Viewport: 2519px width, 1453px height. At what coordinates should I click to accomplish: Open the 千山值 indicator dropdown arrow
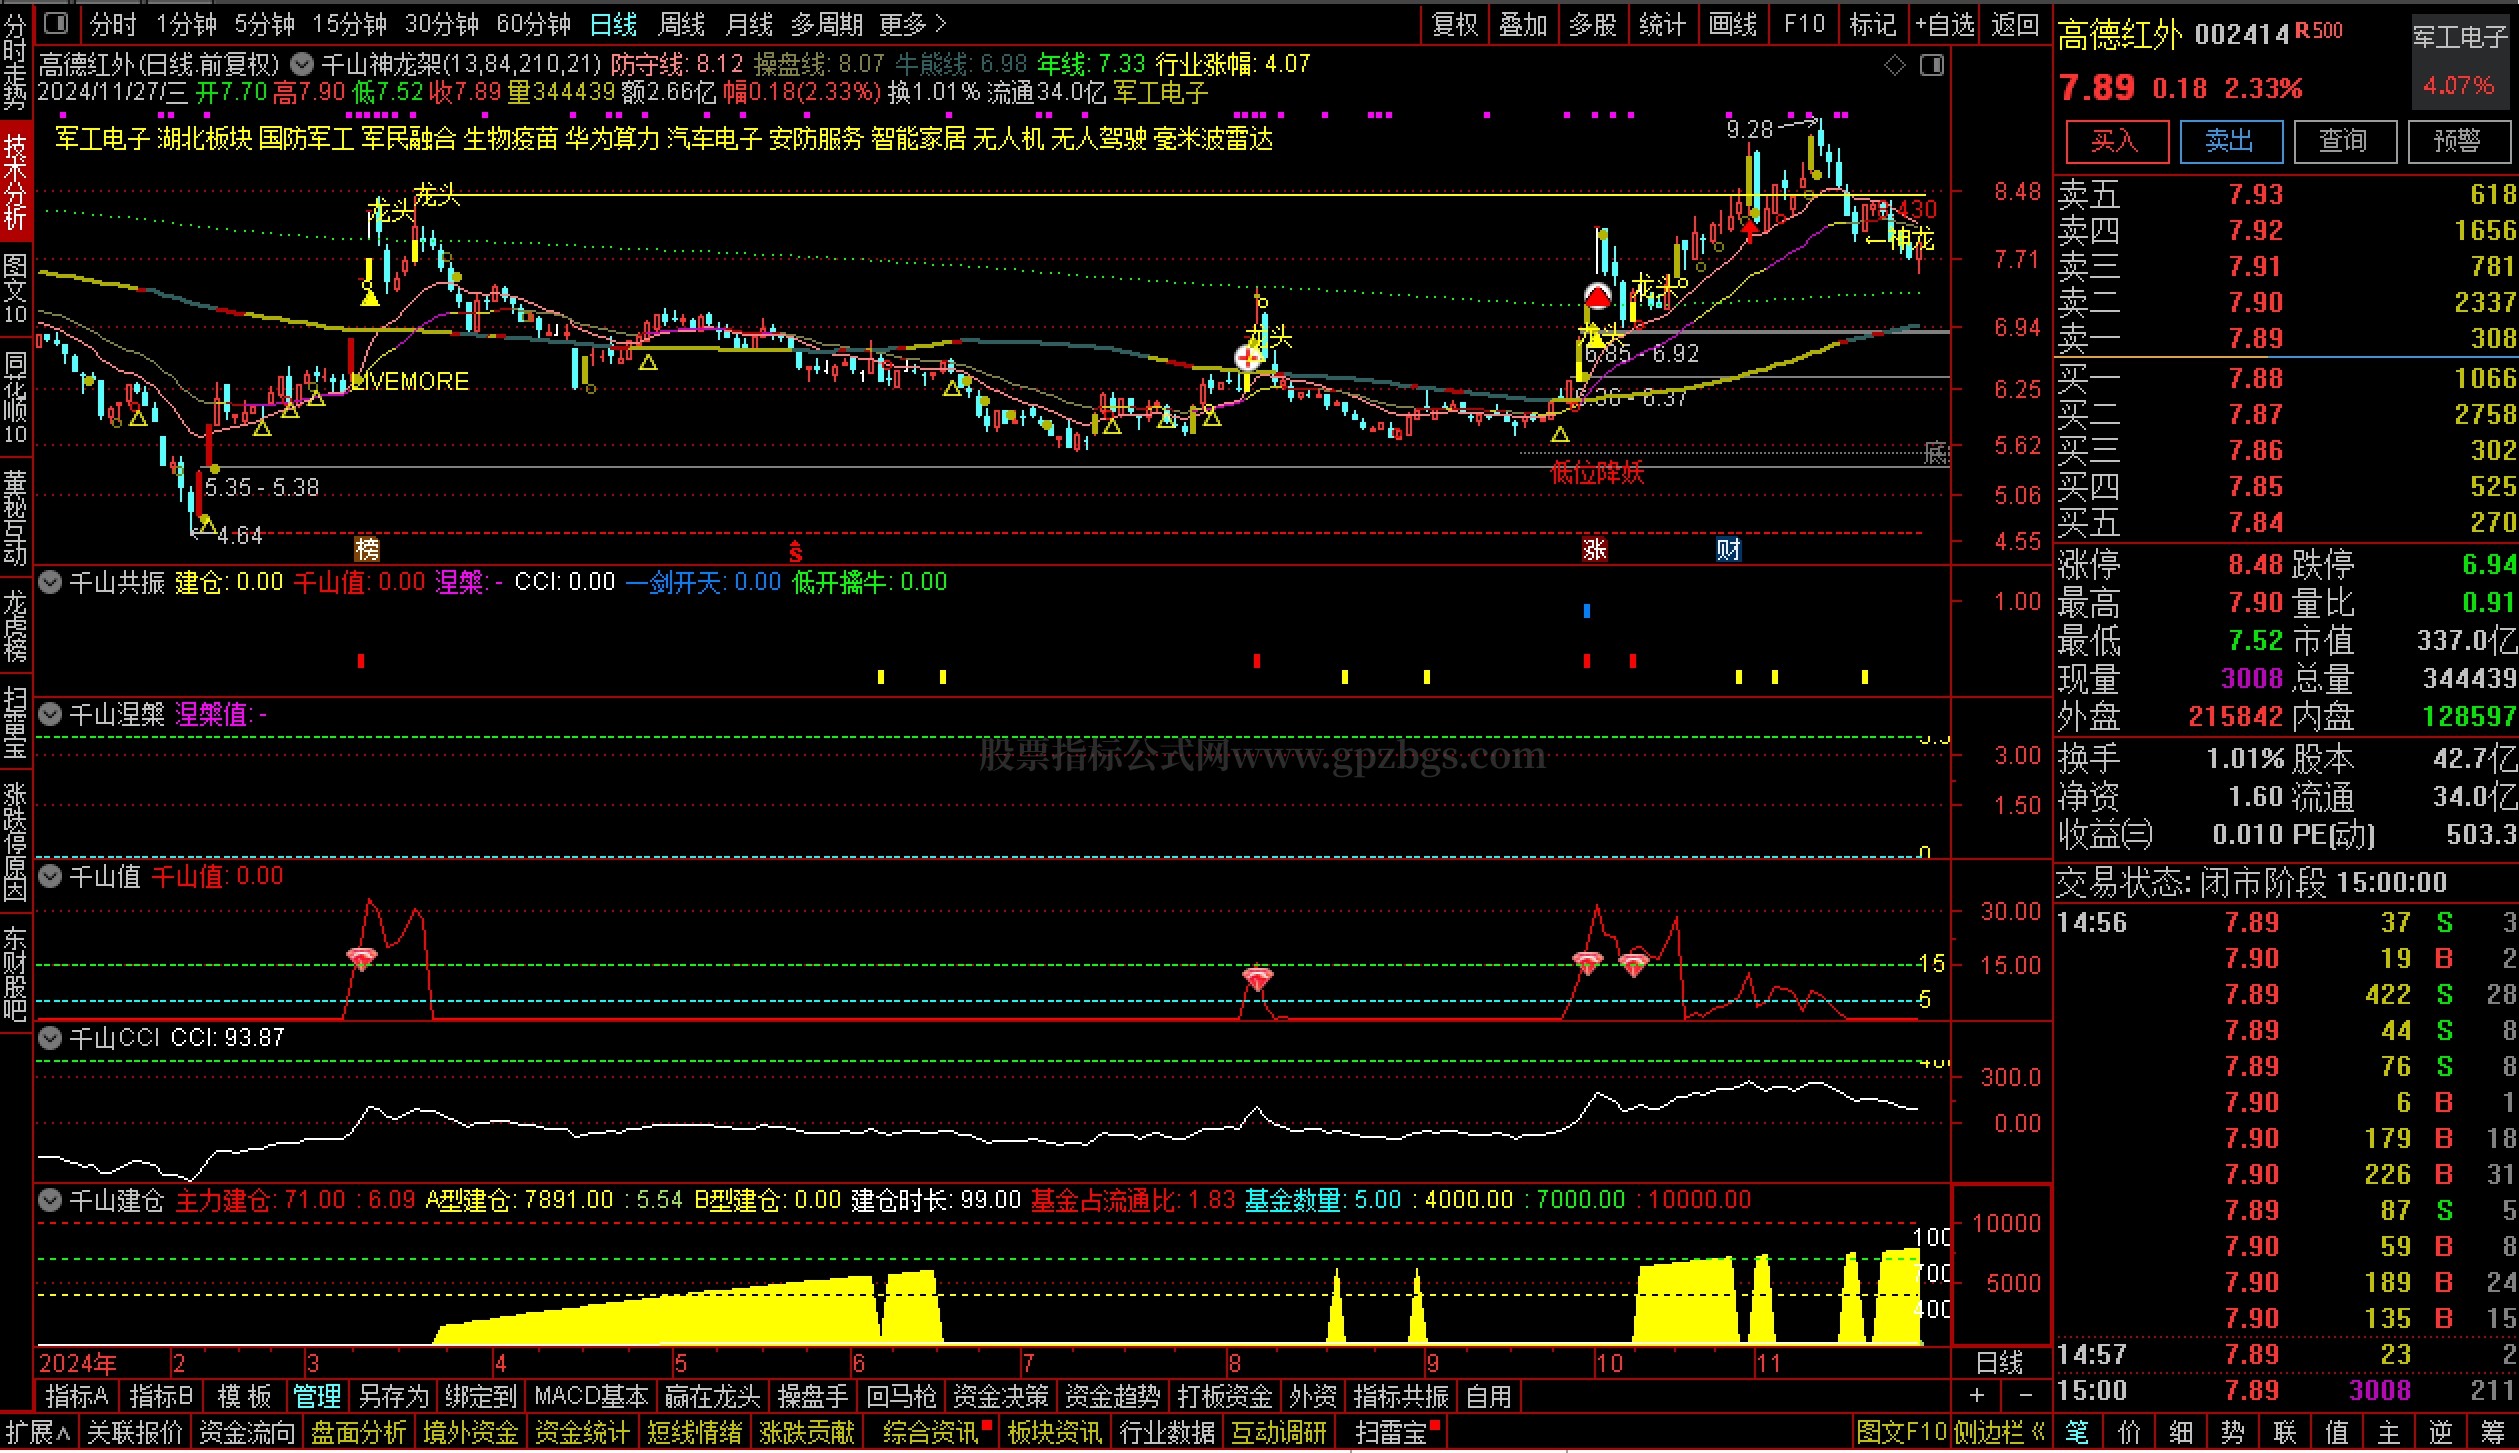50,876
